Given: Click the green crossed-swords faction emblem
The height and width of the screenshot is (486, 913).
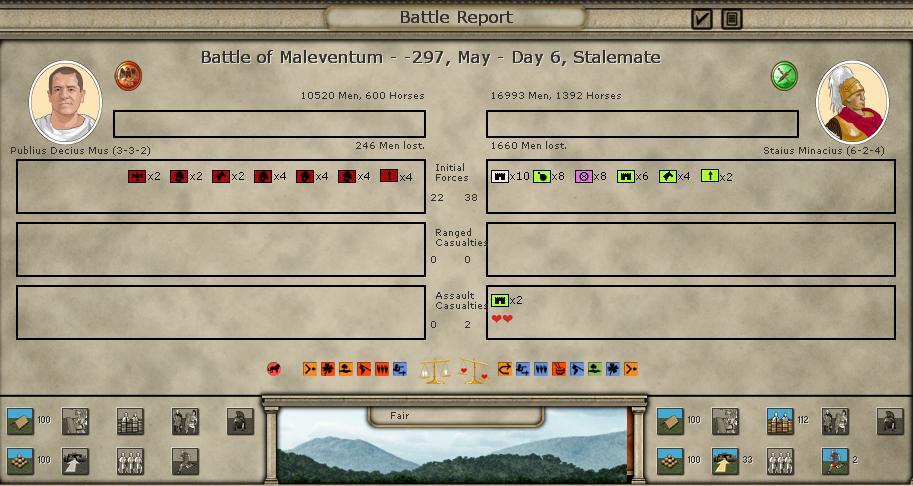Looking at the screenshot, I should click(x=784, y=75).
